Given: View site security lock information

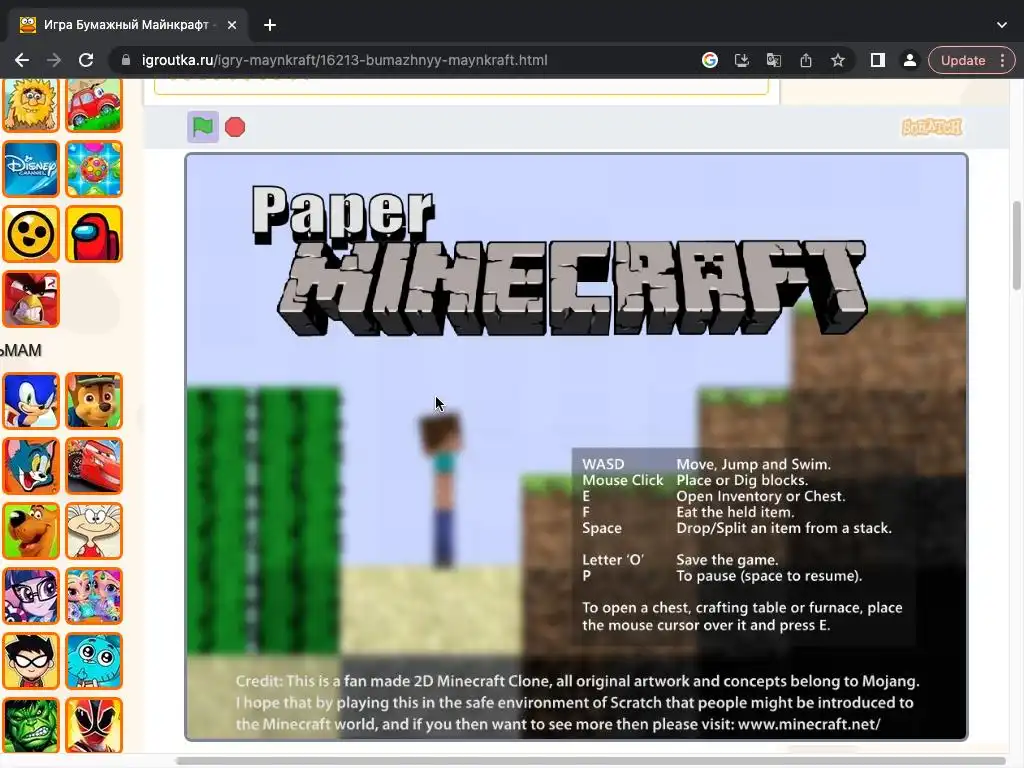Looking at the screenshot, I should coord(125,60).
